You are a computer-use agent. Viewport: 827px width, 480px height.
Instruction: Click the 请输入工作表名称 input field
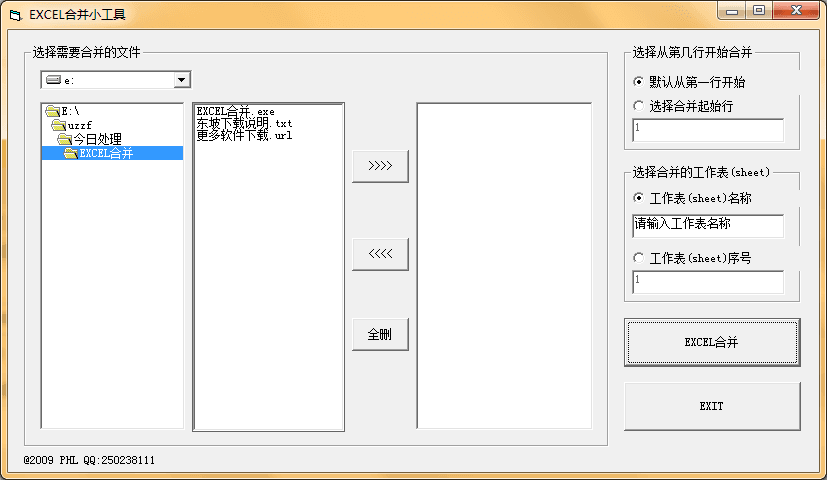pyautogui.click(x=708, y=226)
